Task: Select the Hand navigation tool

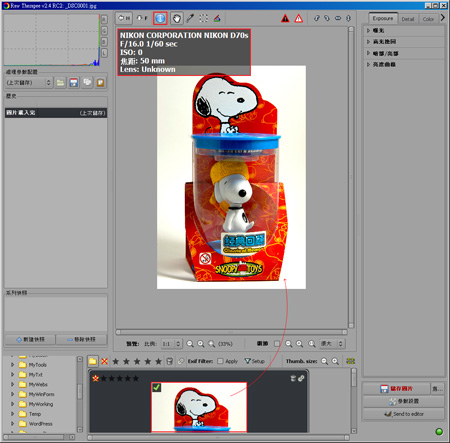Action: [x=176, y=18]
